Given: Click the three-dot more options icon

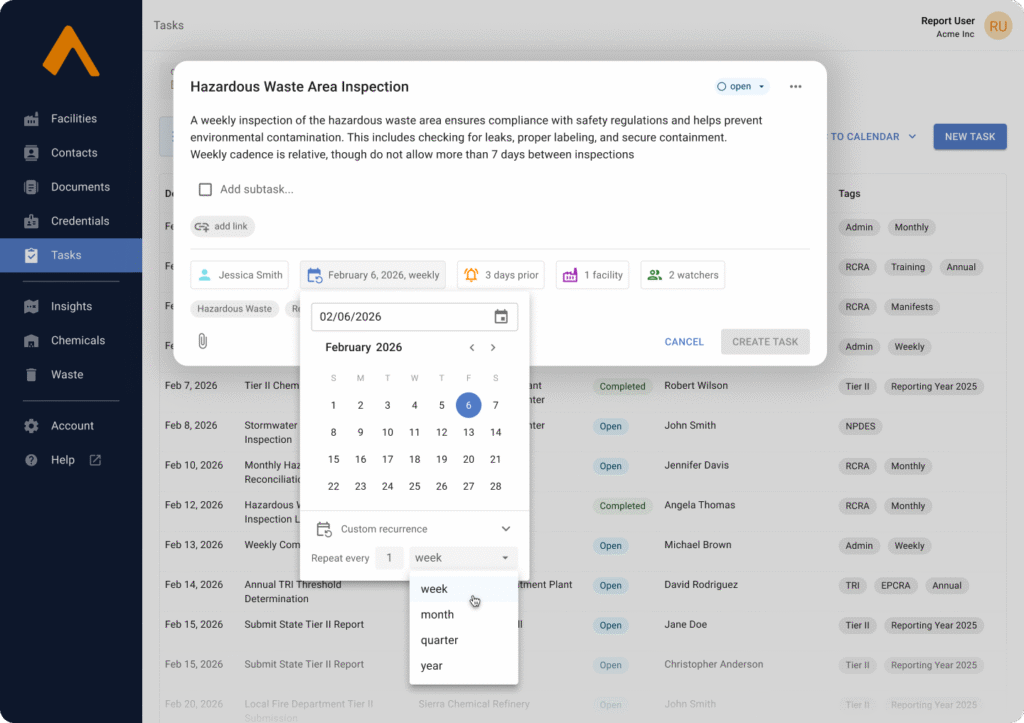Looking at the screenshot, I should coord(795,87).
